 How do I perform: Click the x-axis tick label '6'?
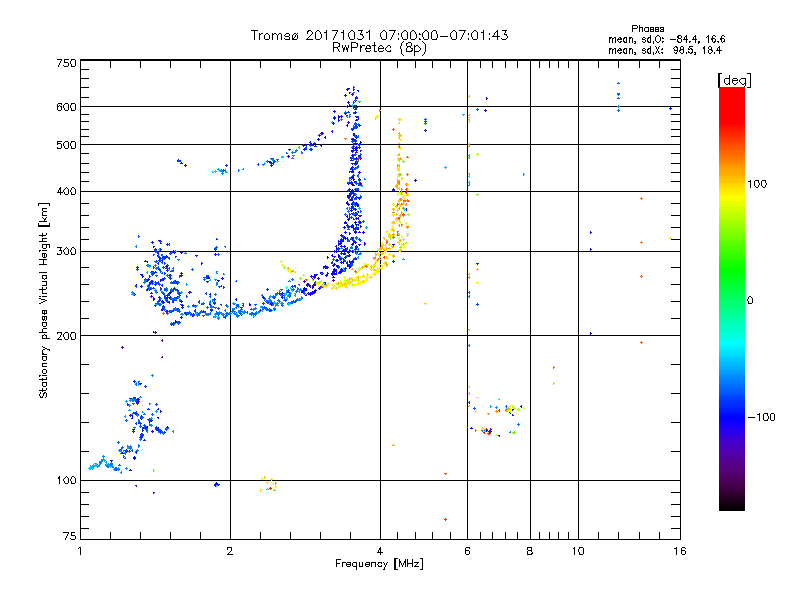pos(467,551)
